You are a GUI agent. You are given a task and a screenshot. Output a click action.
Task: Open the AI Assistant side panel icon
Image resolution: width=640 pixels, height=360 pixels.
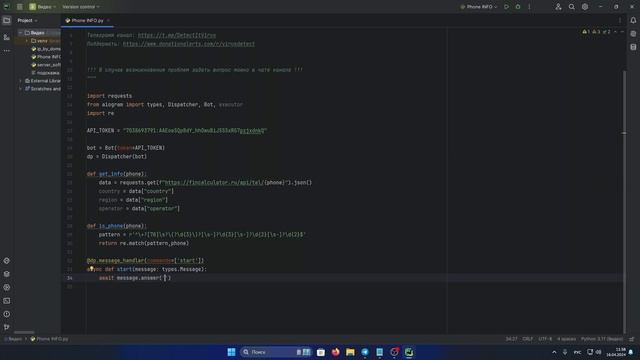(x=633, y=34)
